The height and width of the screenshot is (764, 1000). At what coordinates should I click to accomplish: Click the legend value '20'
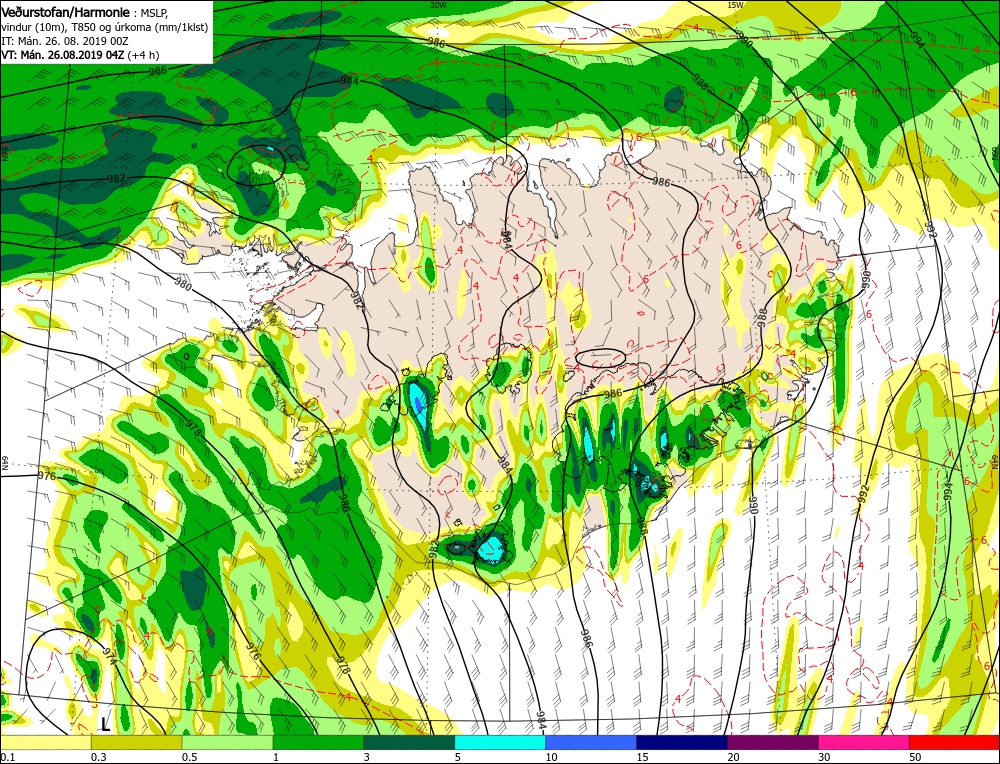(733, 756)
